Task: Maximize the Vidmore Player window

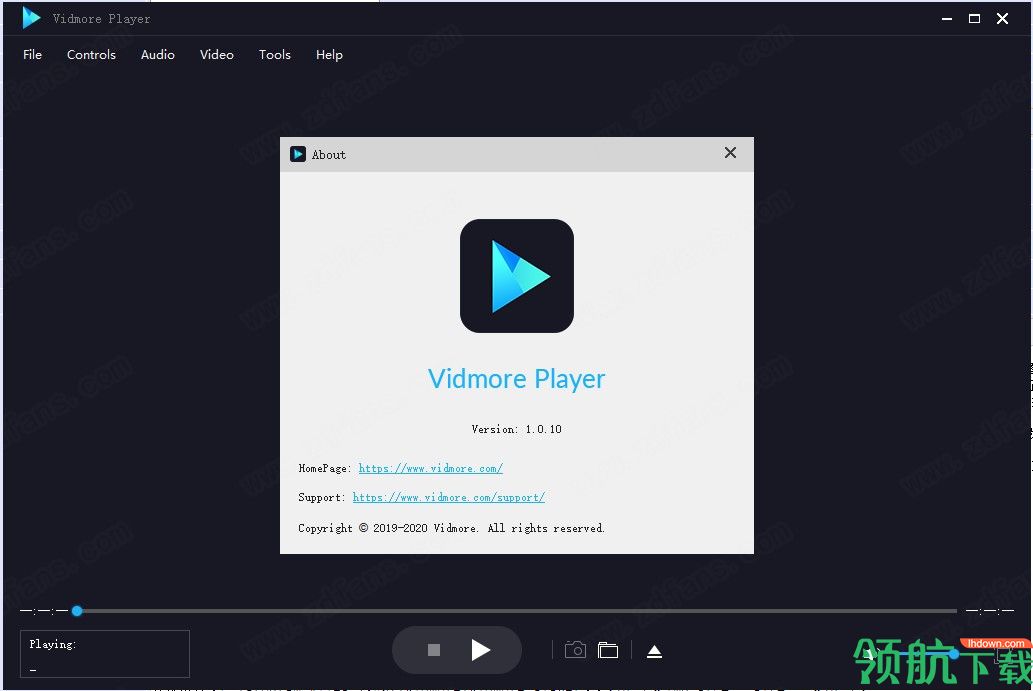Action: click(x=974, y=19)
